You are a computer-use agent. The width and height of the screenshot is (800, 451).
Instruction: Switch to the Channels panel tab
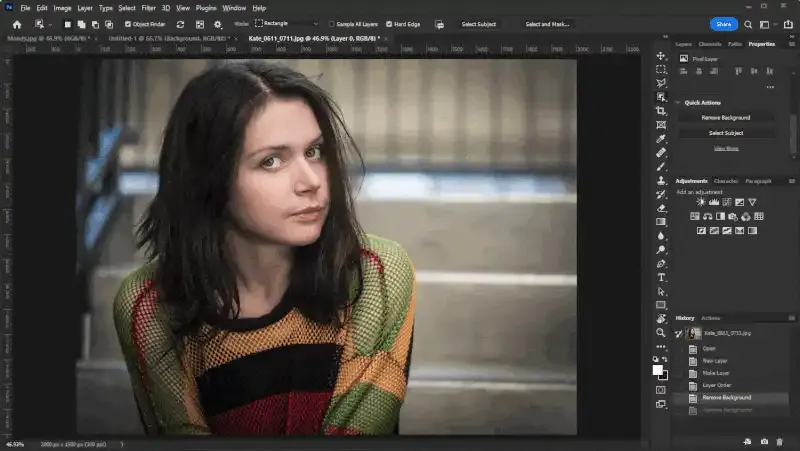pyautogui.click(x=710, y=44)
